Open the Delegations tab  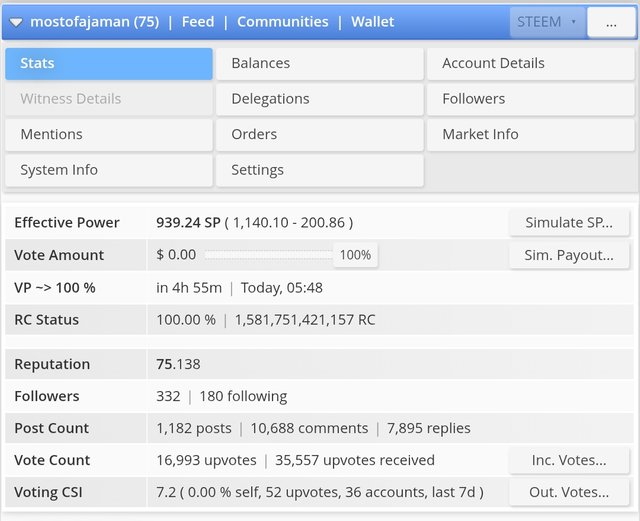pos(320,99)
